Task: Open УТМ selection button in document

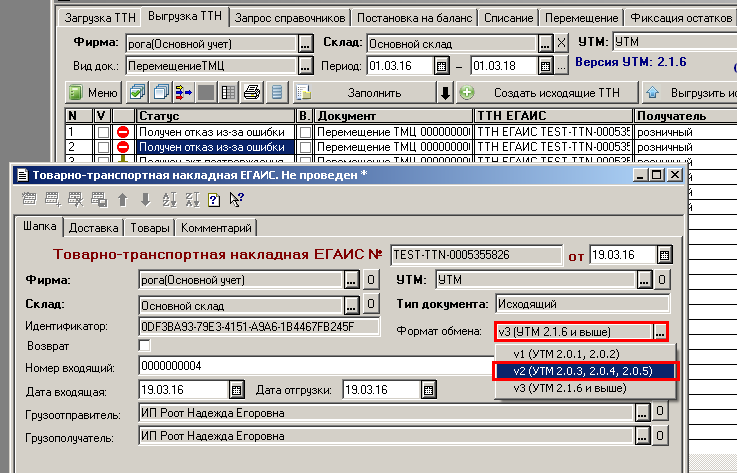Action: (644, 280)
